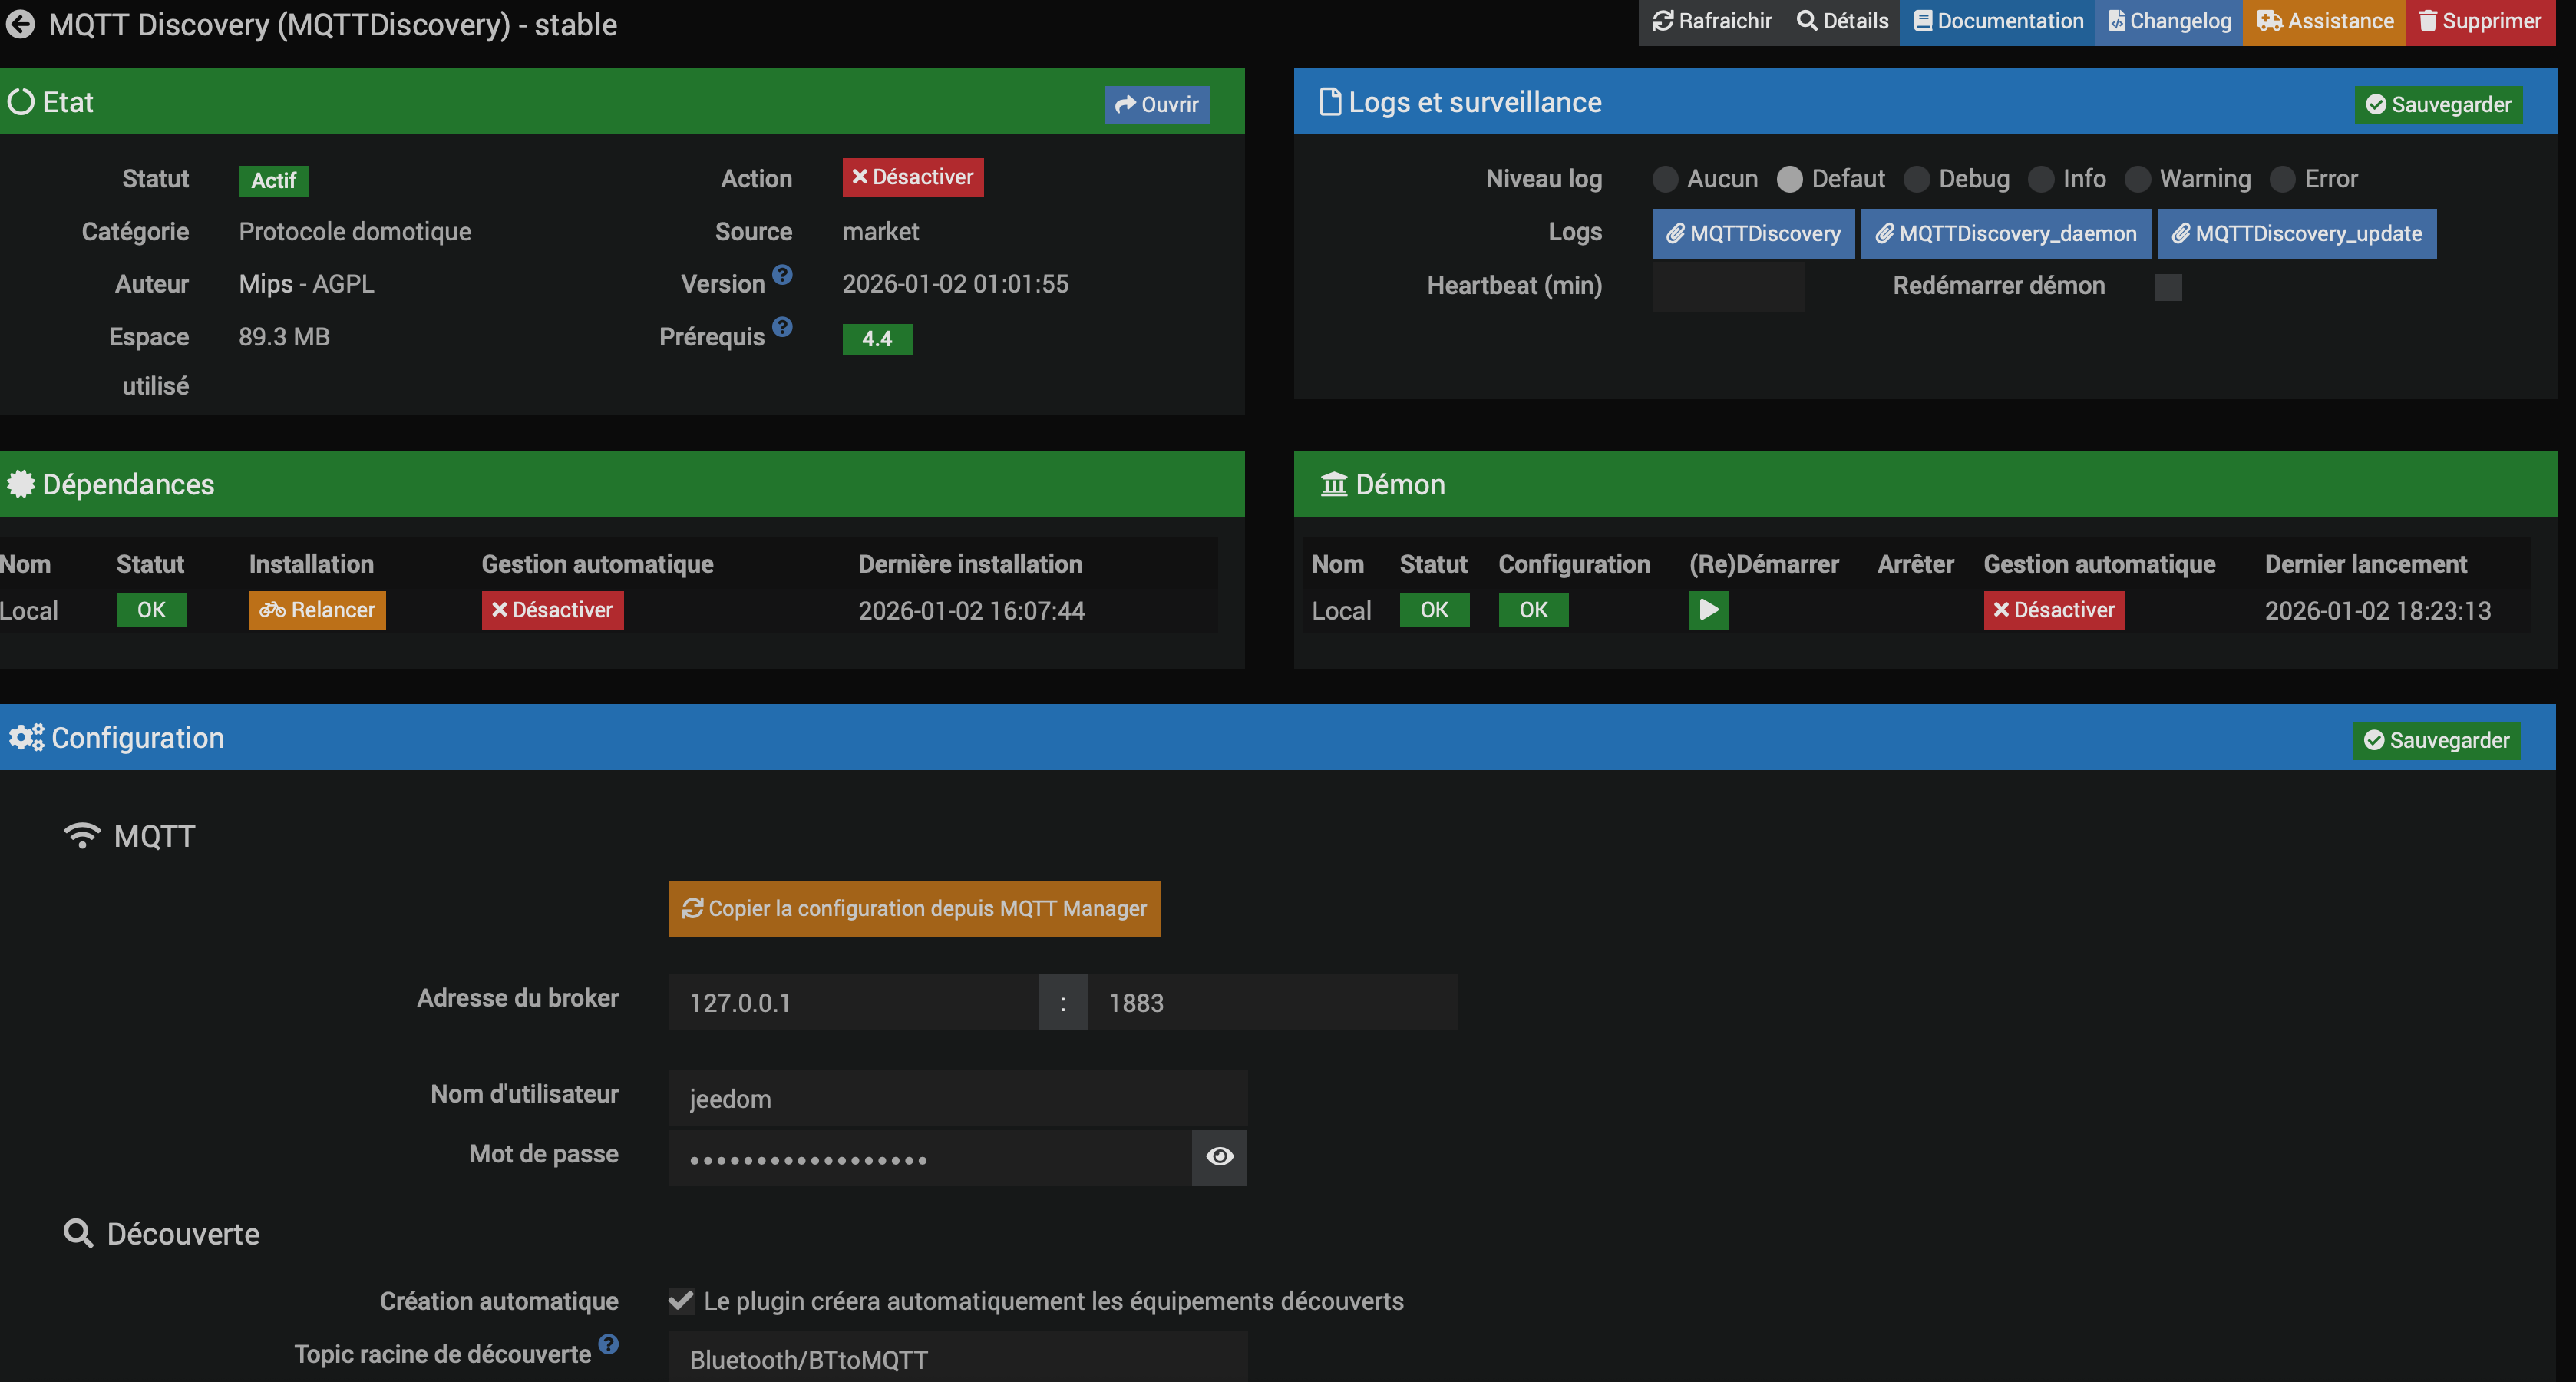Click the help icon beside Topic racine de découverte
Viewport: 2576px width, 1382px height.
pyautogui.click(x=608, y=1344)
